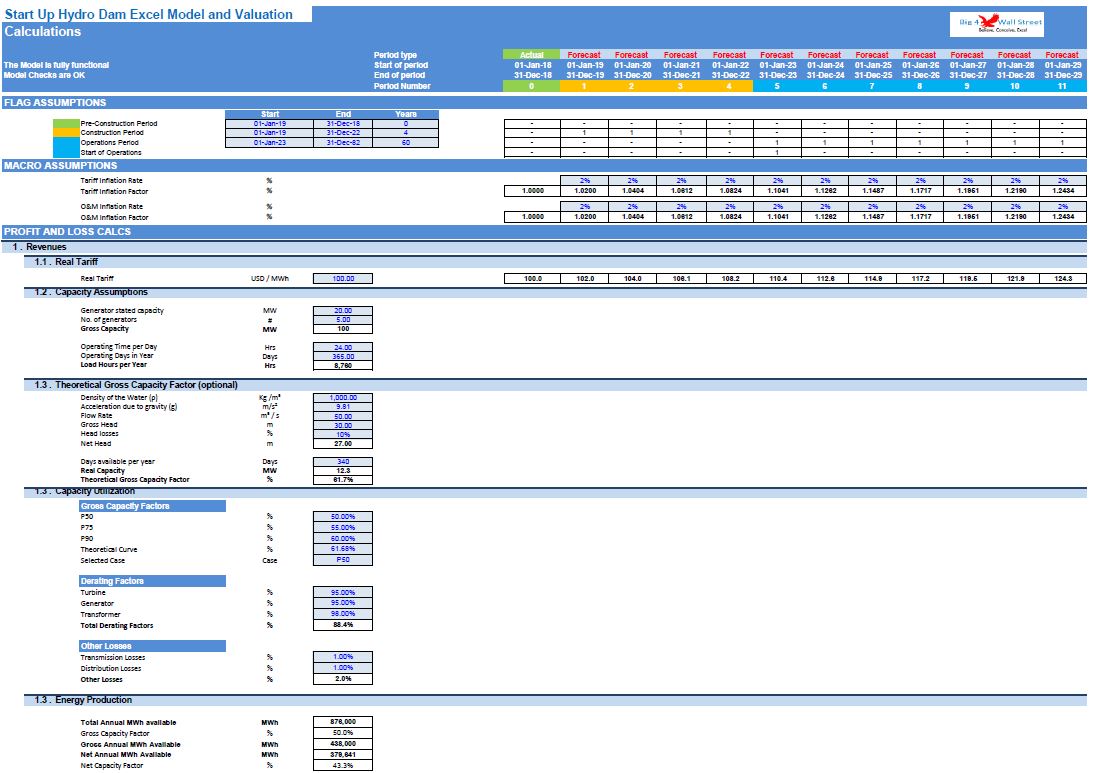Select the 'Start Up Hydro Dam Excel Model and Valuation' title
Viewport: 1096px width, 773px height.
click(x=149, y=14)
